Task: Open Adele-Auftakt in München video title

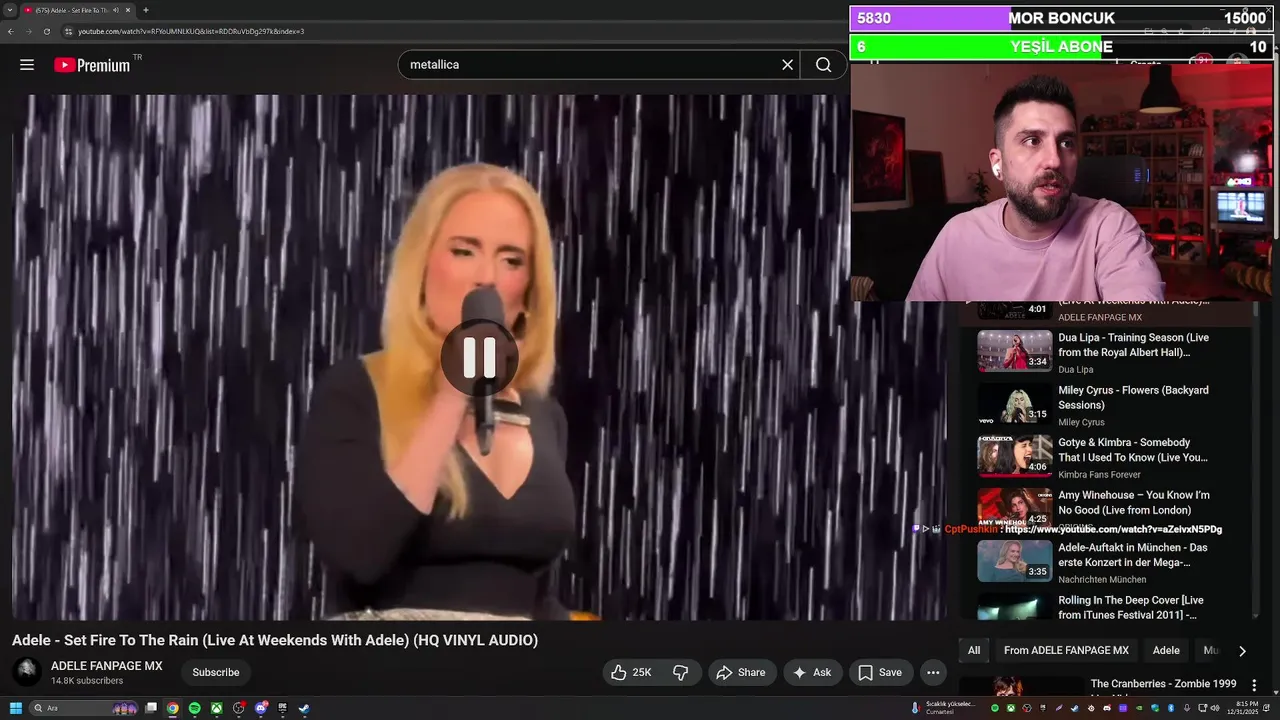Action: pos(1133,555)
